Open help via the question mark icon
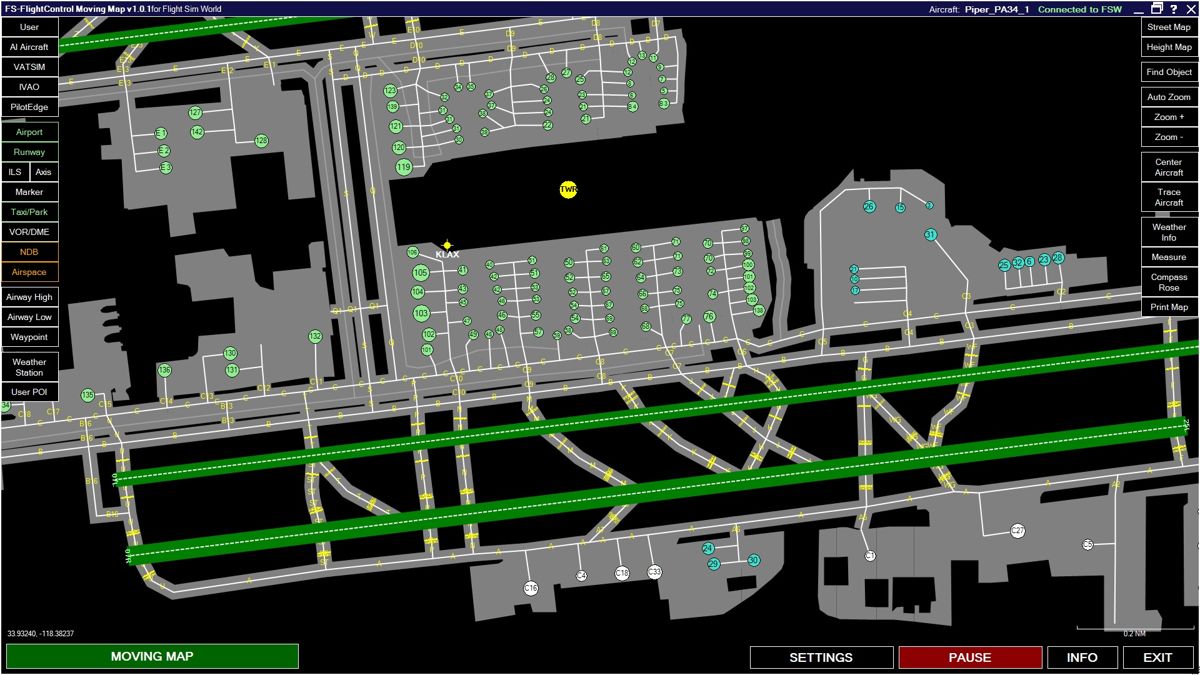This screenshot has width=1200, height=675. [1173, 9]
